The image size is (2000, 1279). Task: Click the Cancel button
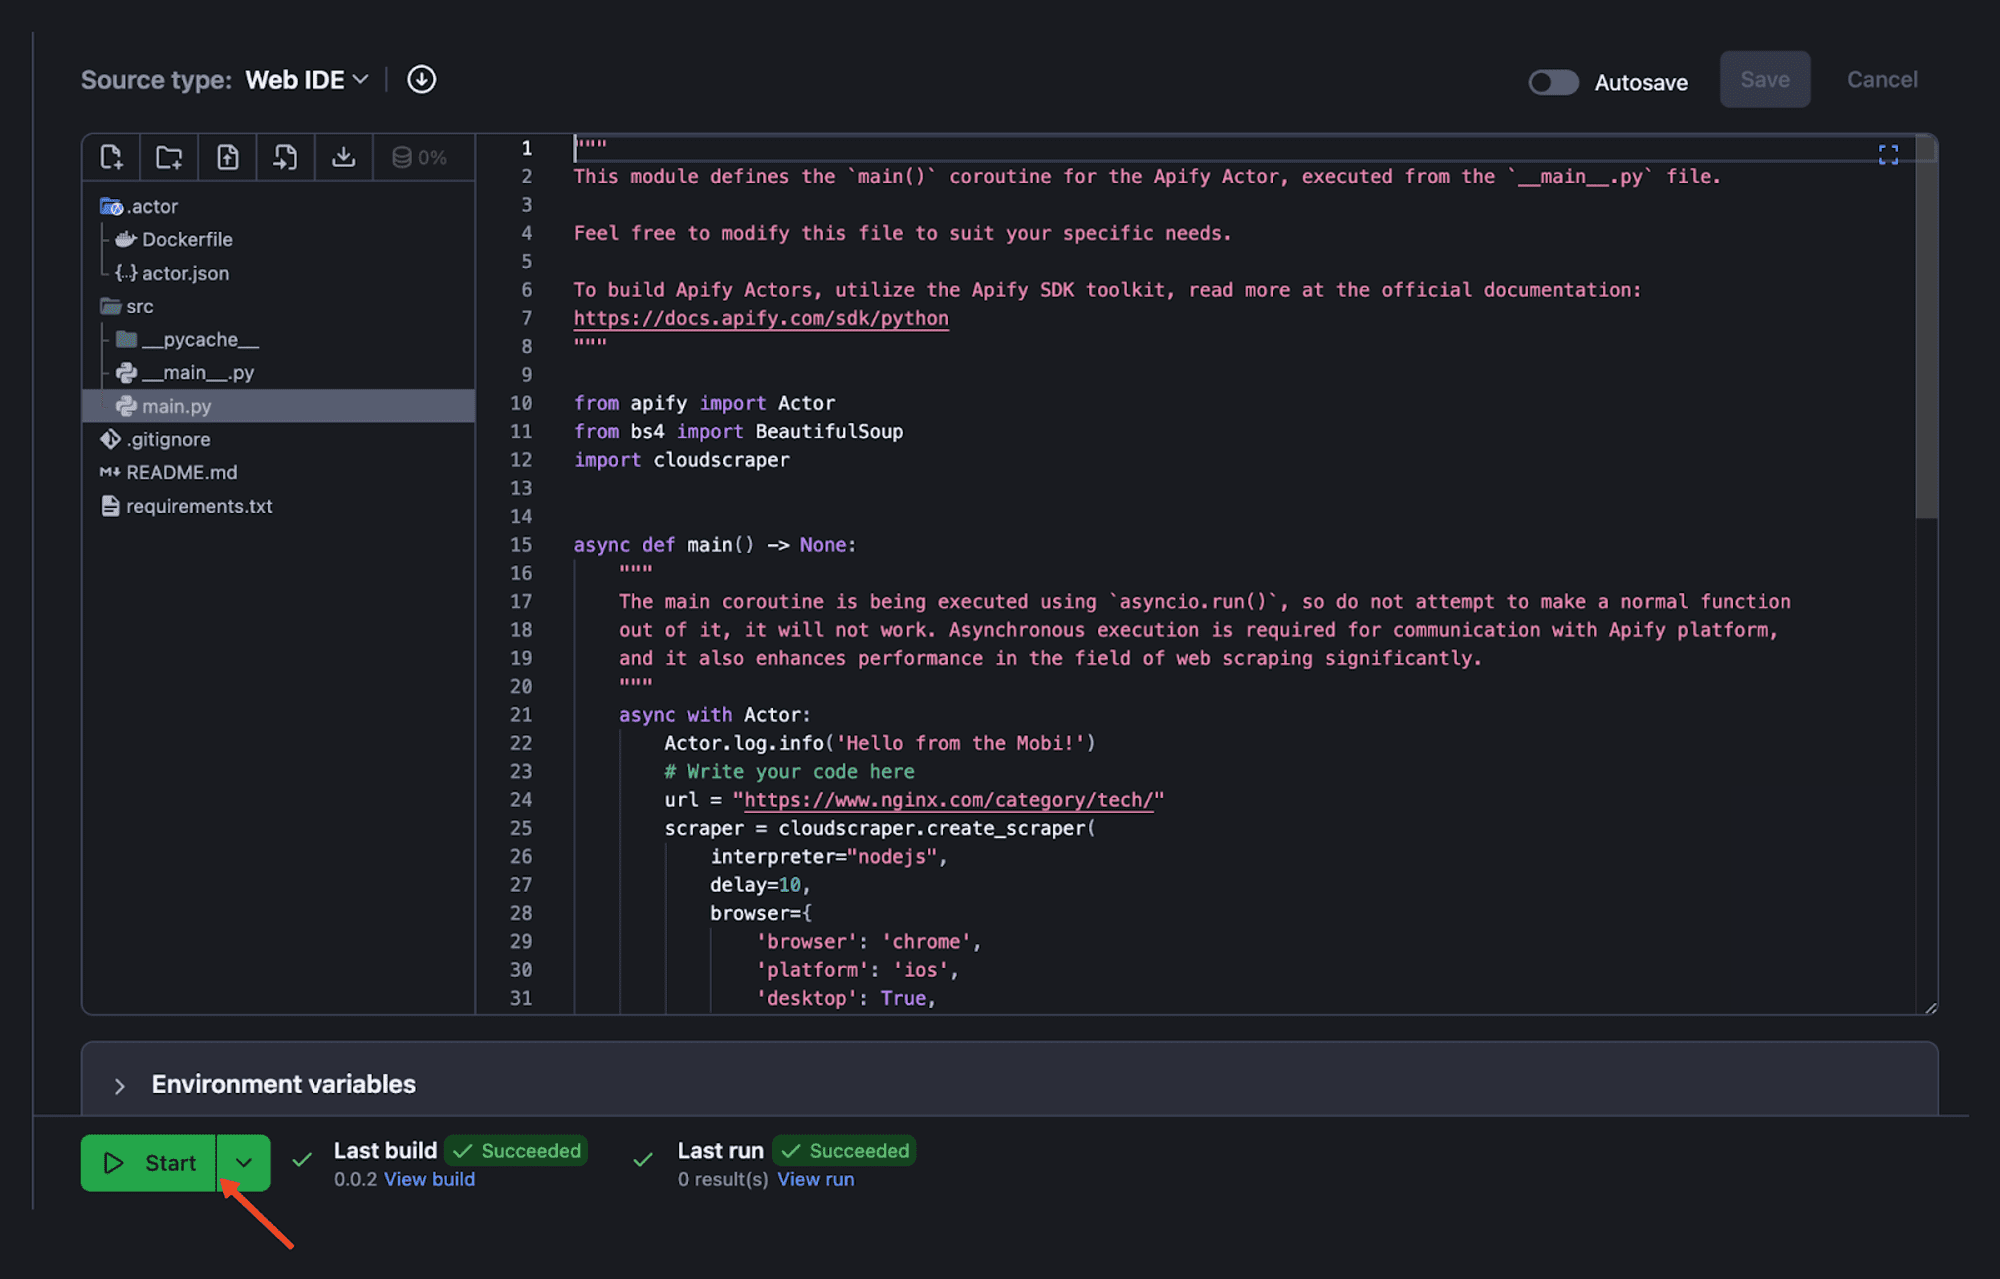[x=1882, y=79]
